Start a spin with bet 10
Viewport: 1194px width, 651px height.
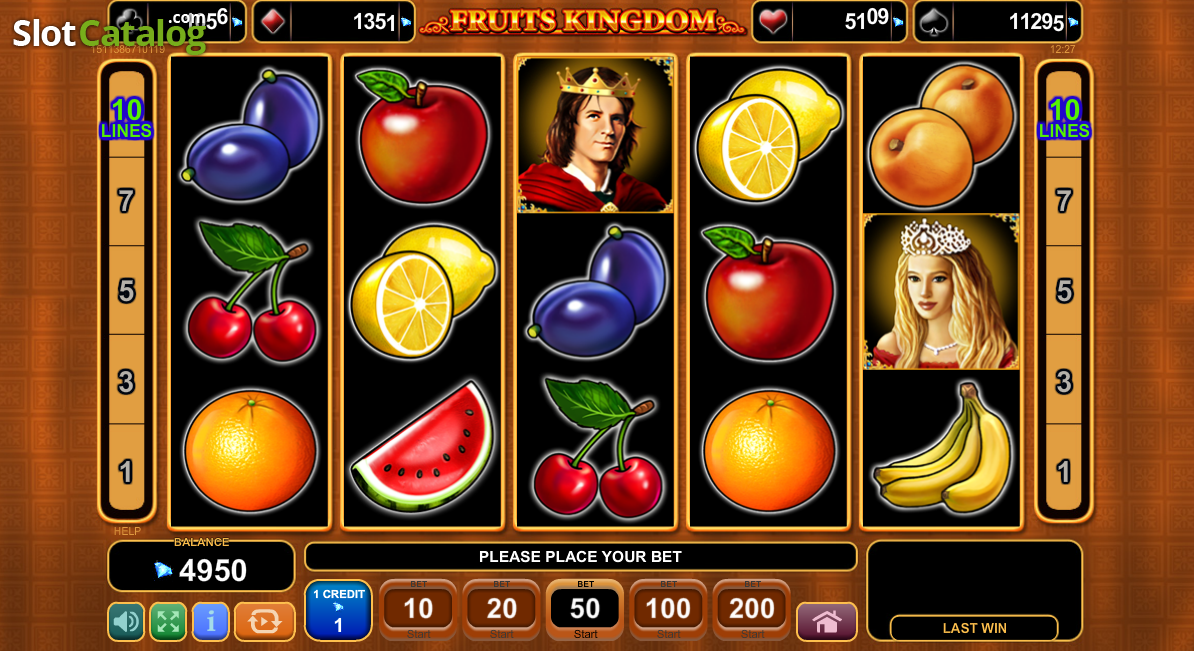418,610
